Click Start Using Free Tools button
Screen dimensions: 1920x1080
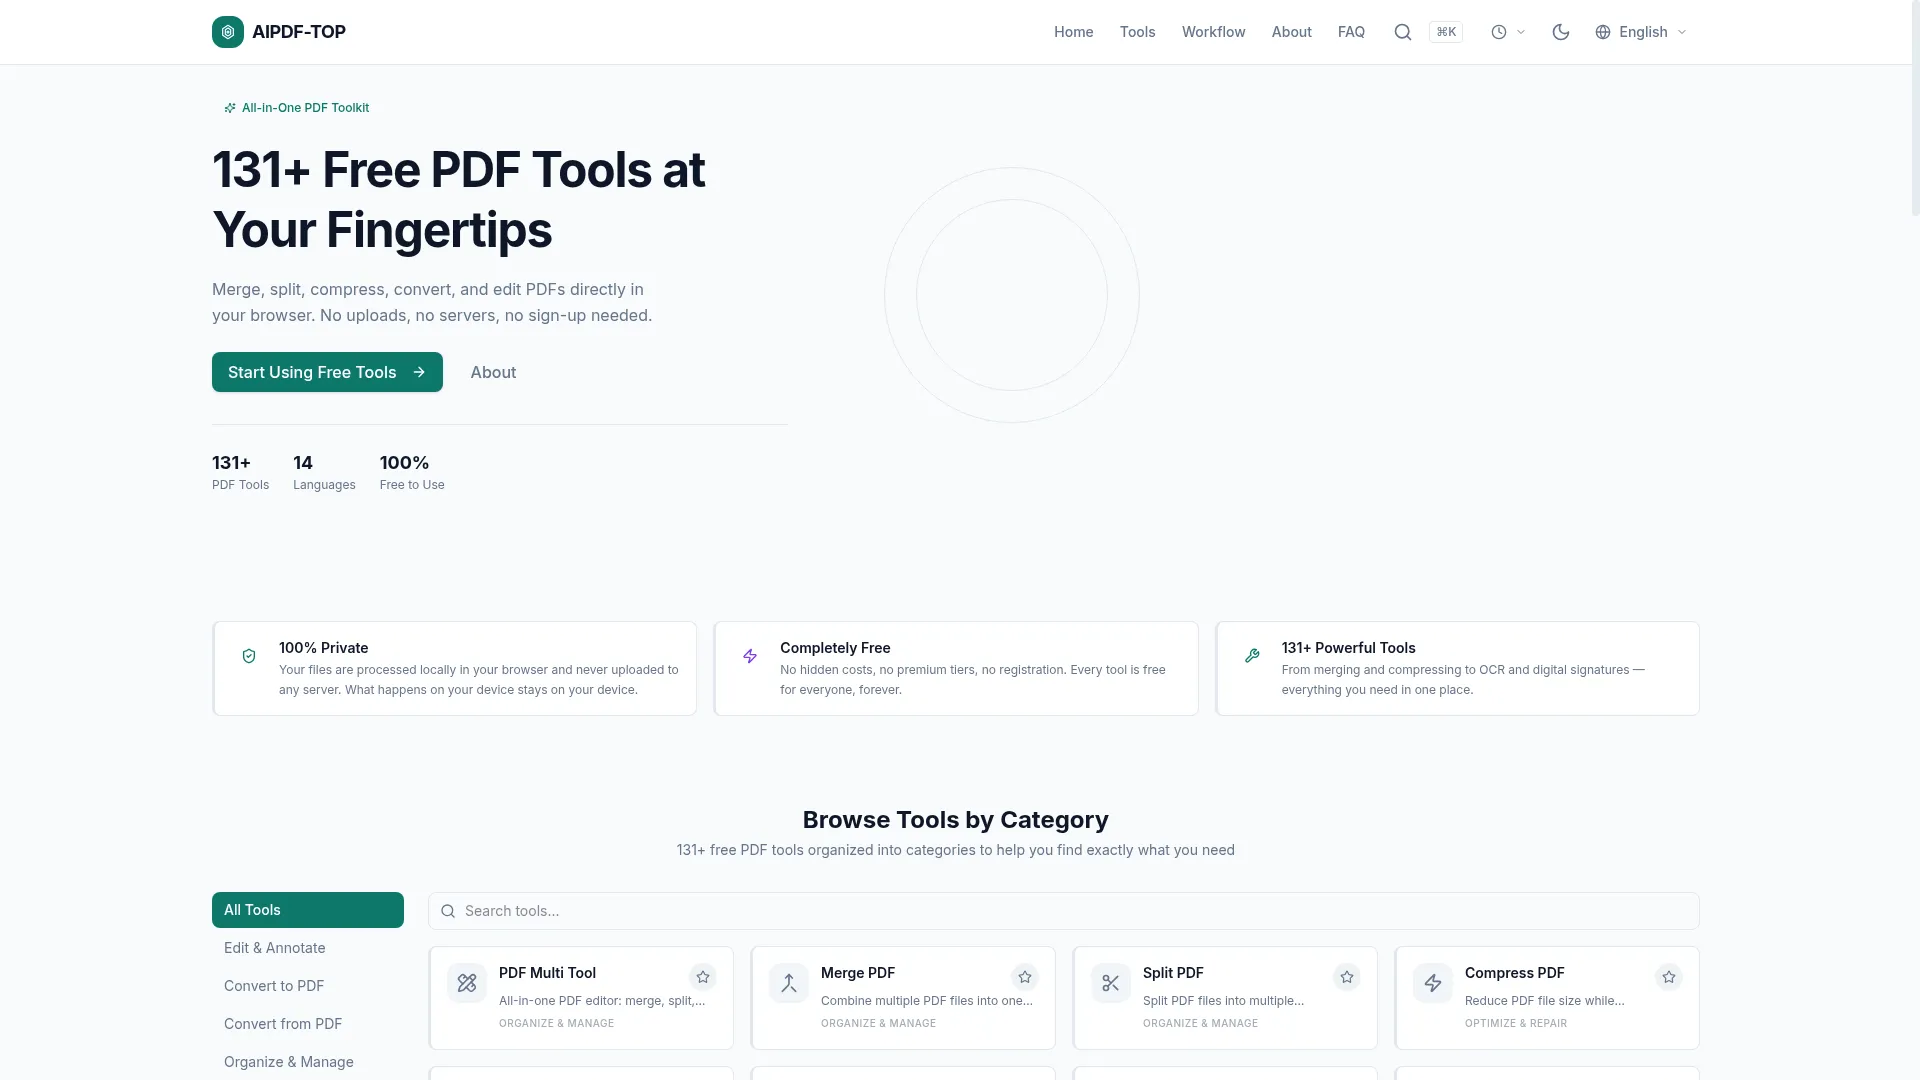[327, 372]
